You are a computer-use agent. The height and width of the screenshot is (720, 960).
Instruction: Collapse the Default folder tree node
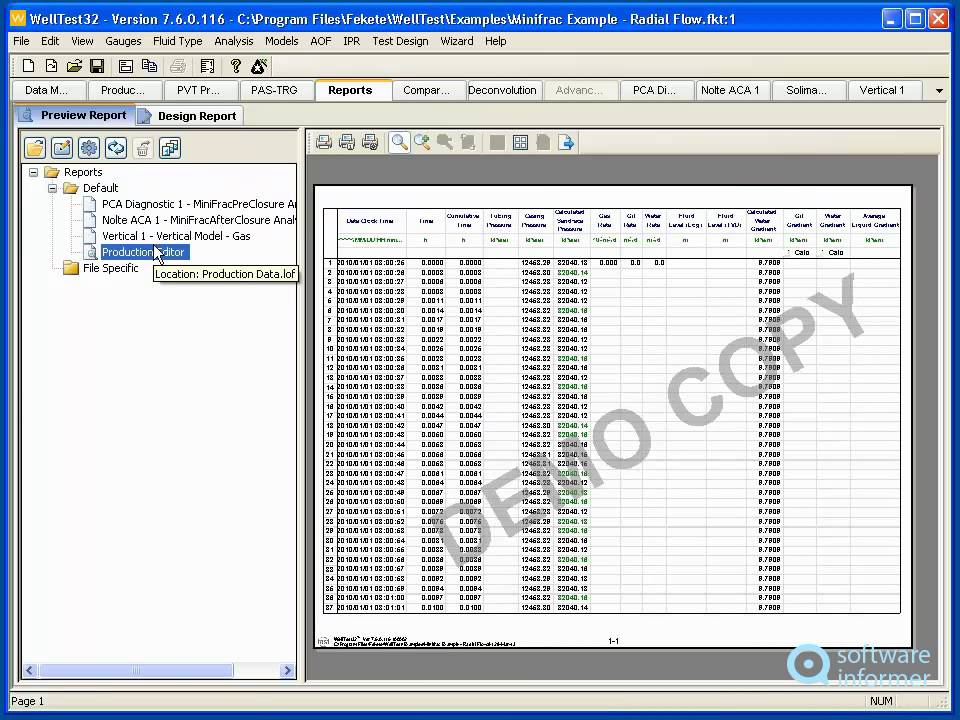[53, 189]
